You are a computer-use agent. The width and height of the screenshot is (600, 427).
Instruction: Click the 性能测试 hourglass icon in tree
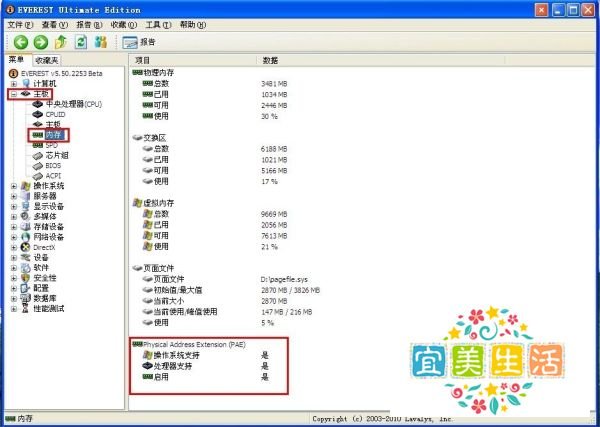[x=26, y=308]
